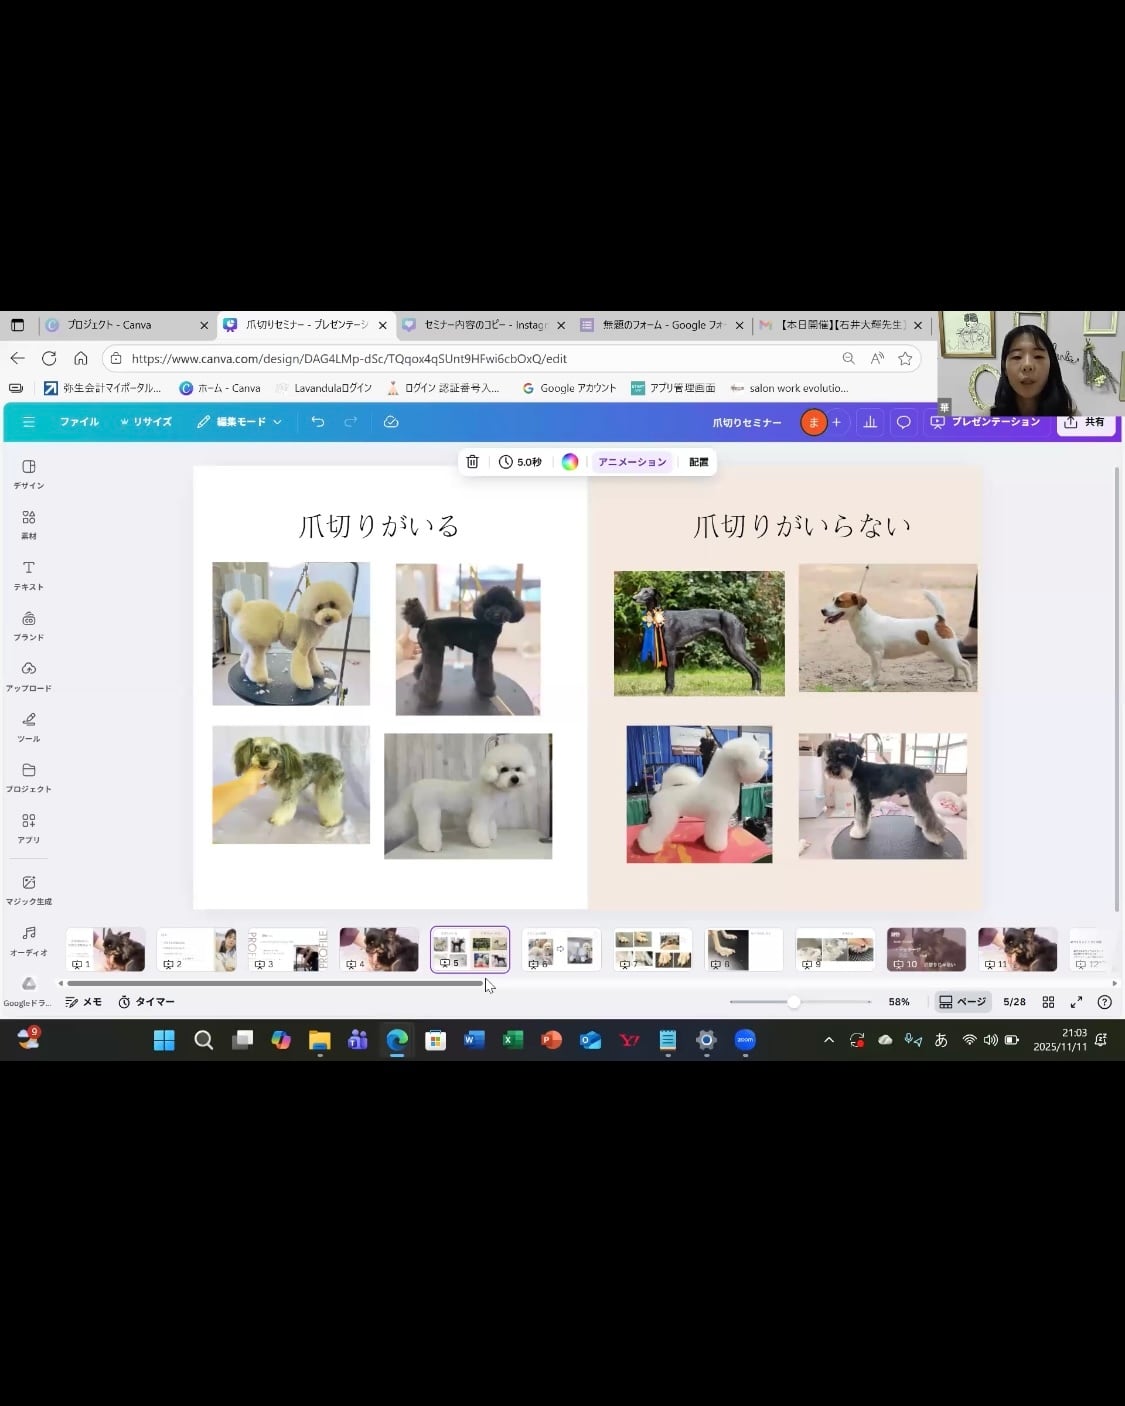Click the 58% zoom percentage value
This screenshot has height=1406, width=1125.
point(899,1001)
